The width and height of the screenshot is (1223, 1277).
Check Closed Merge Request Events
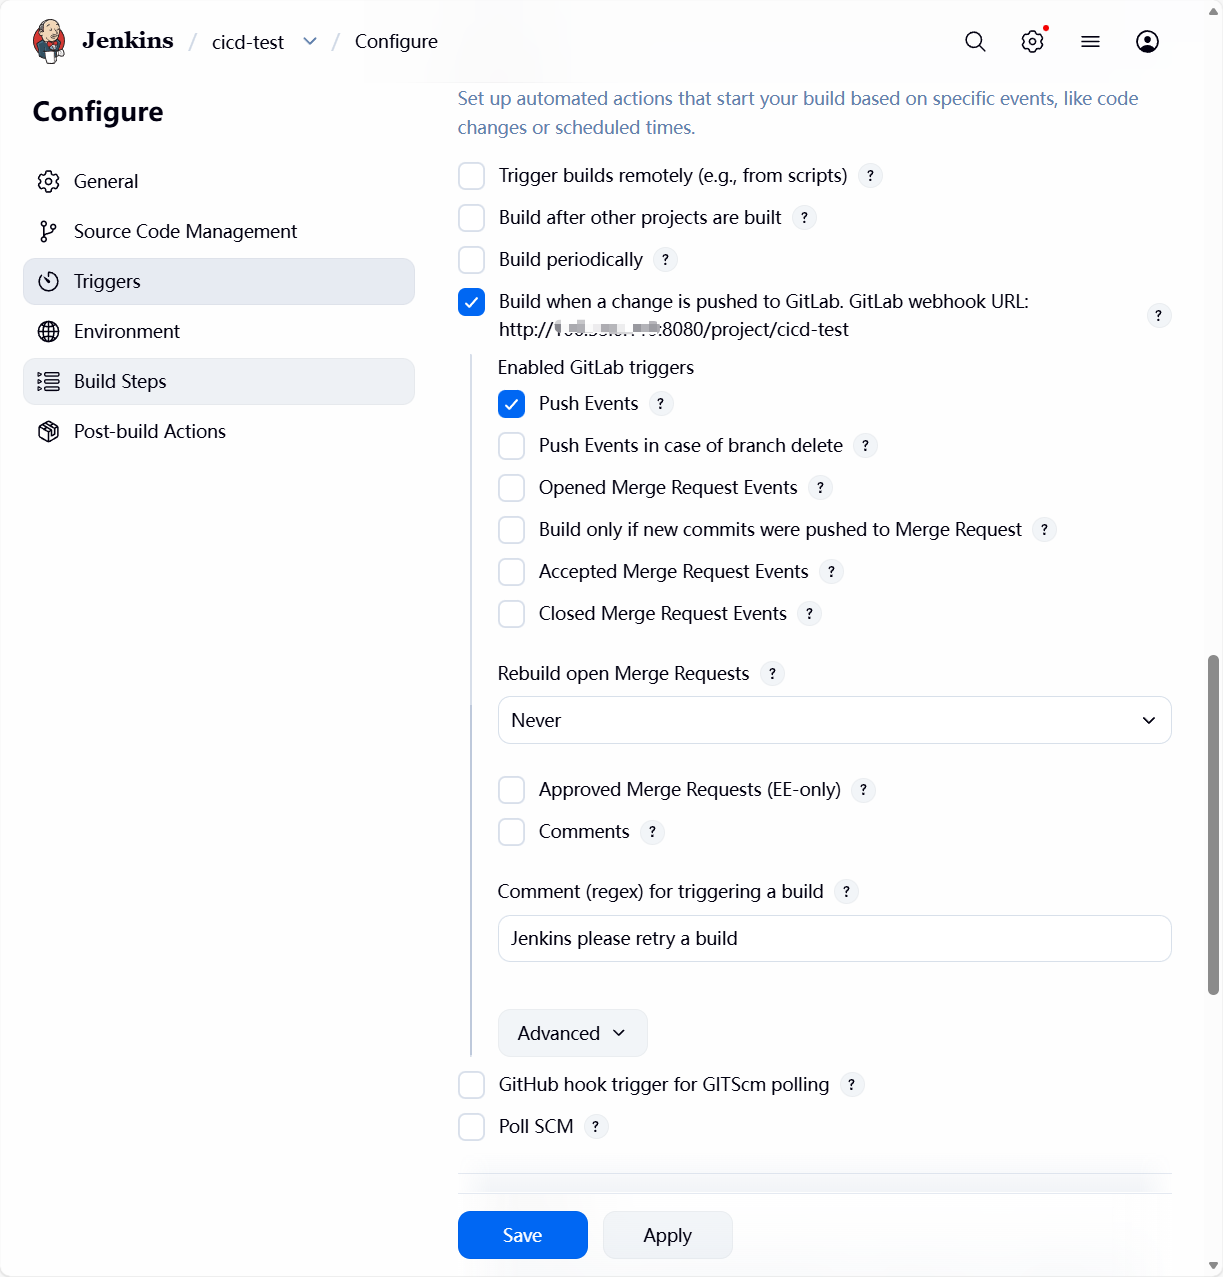[511, 614]
